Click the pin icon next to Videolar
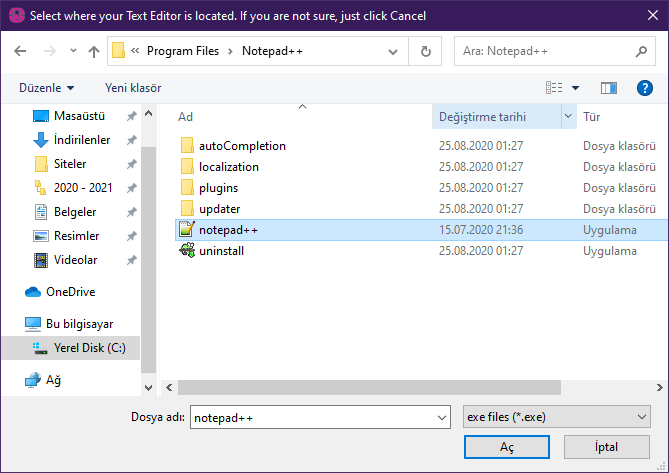The height and width of the screenshot is (473, 669). click(x=132, y=260)
